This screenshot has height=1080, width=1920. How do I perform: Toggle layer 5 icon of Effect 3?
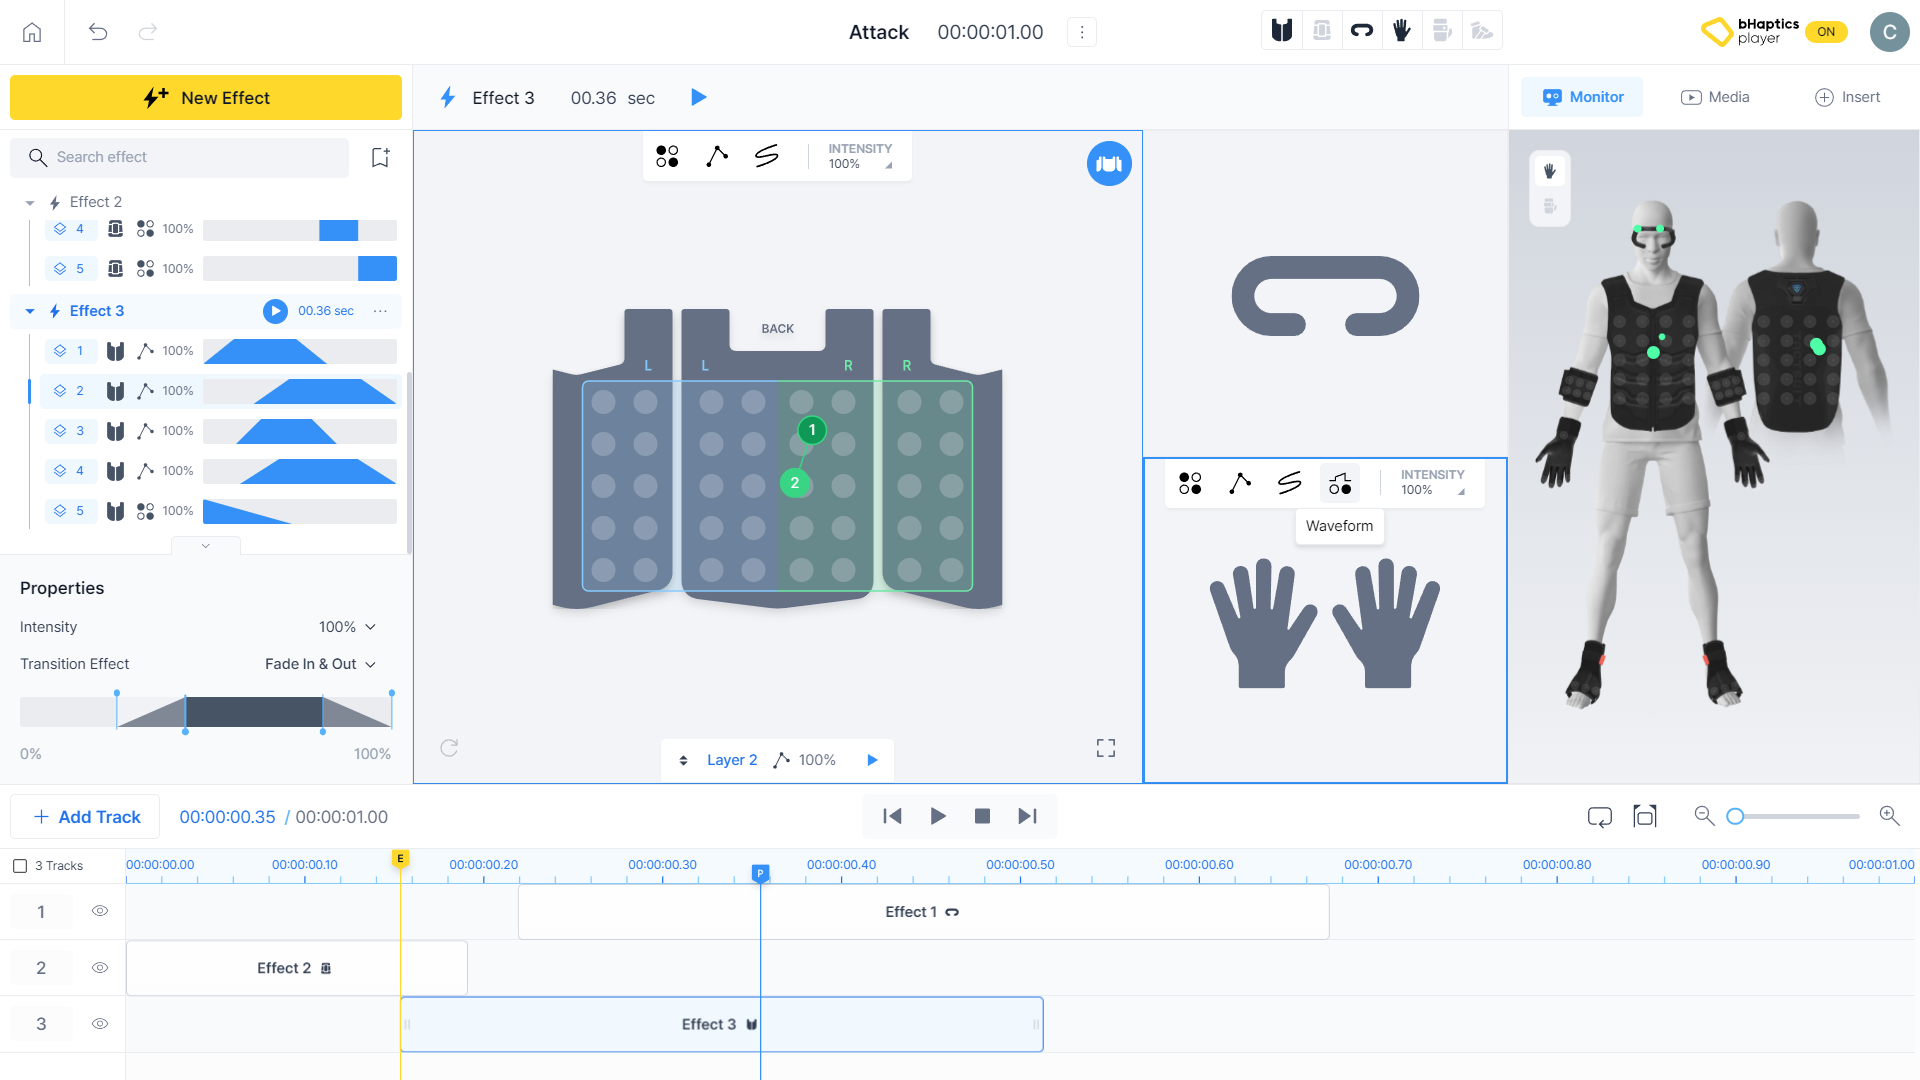60,511
